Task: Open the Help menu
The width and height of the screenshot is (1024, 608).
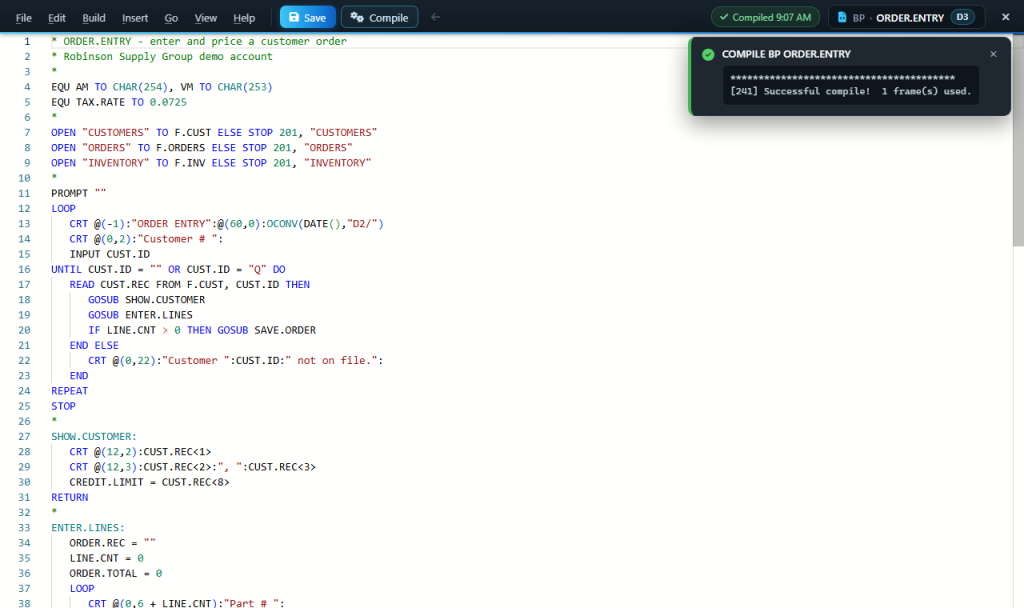Action: pos(244,18)
